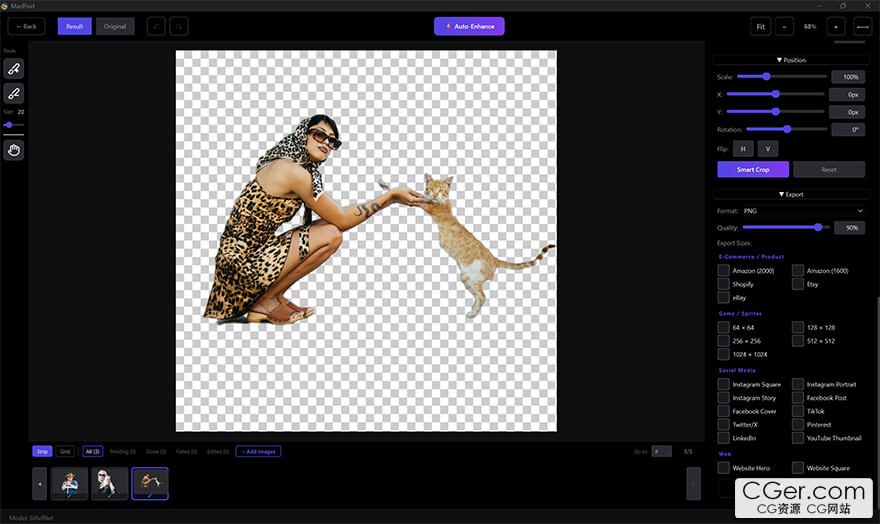The width and height of the screenshot is (880, 524).
Task: Select the first brush tool in Tools
Action: click(13, 68)
